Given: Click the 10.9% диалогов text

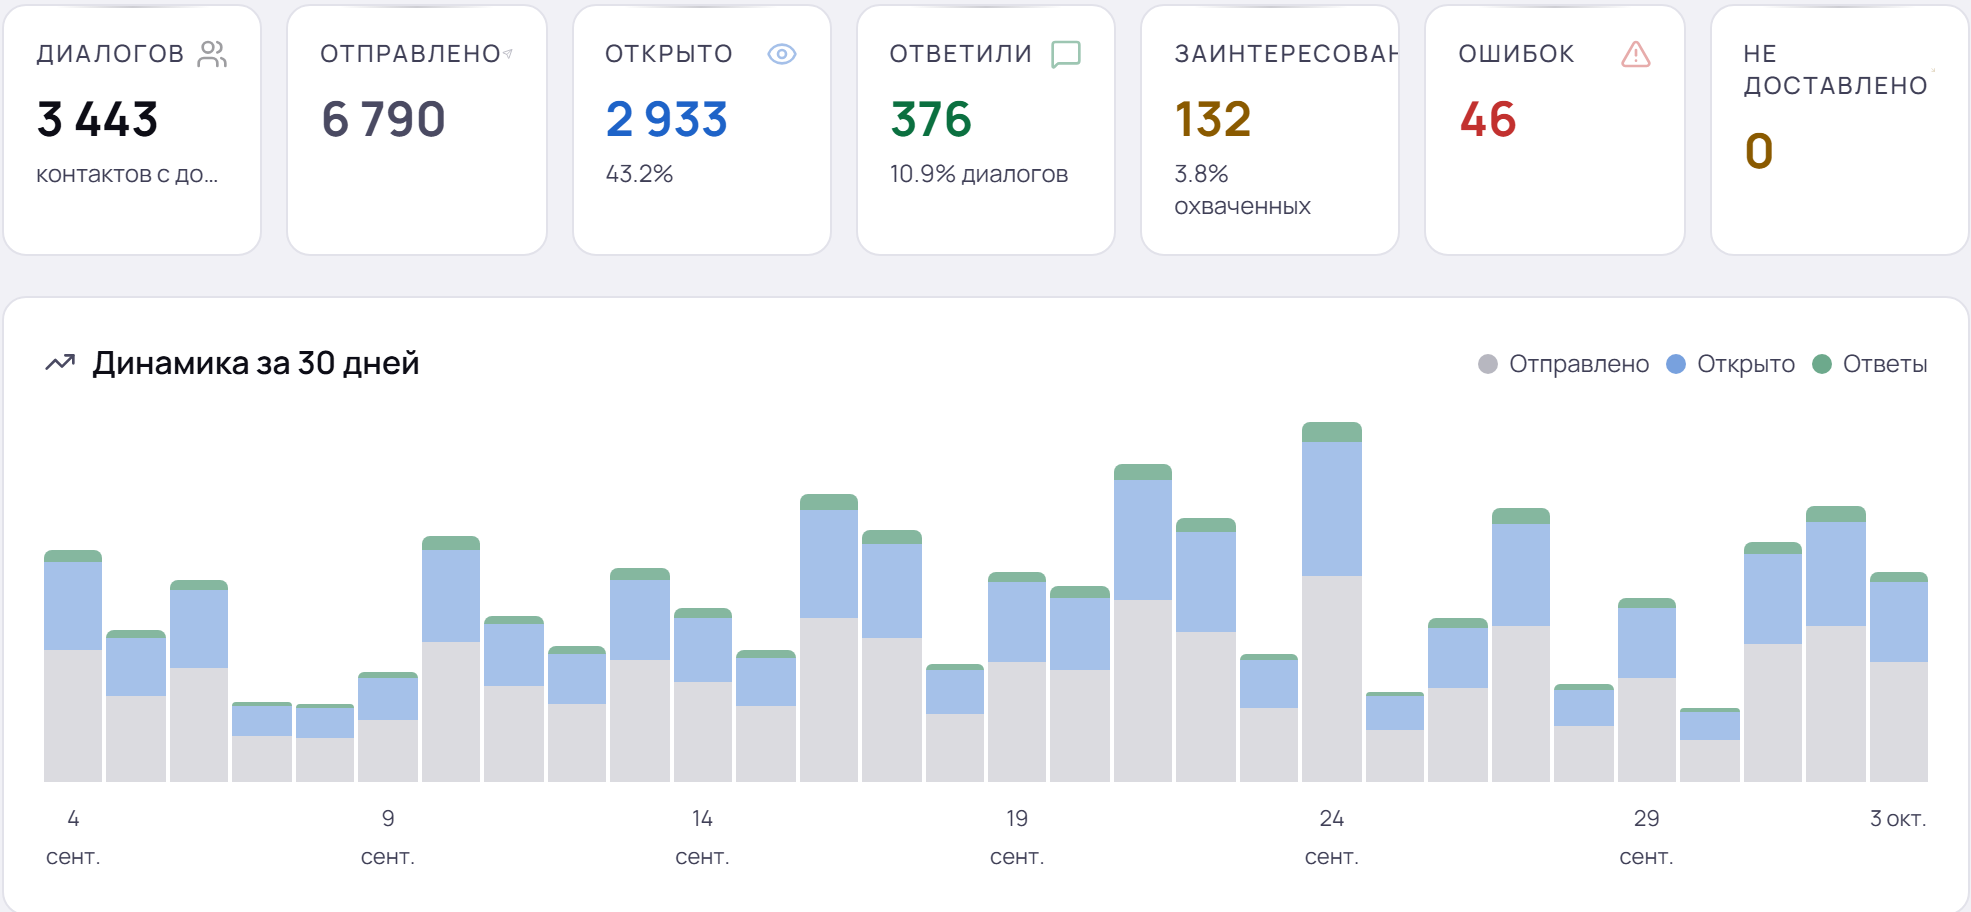Looking at the screenshot, I should point(979,174).
